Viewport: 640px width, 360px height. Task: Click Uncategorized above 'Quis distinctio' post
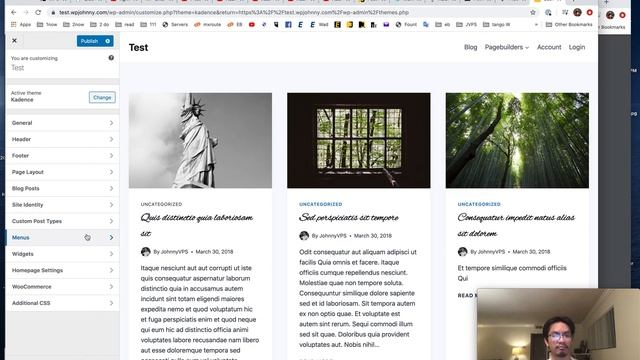coord(161,204)
